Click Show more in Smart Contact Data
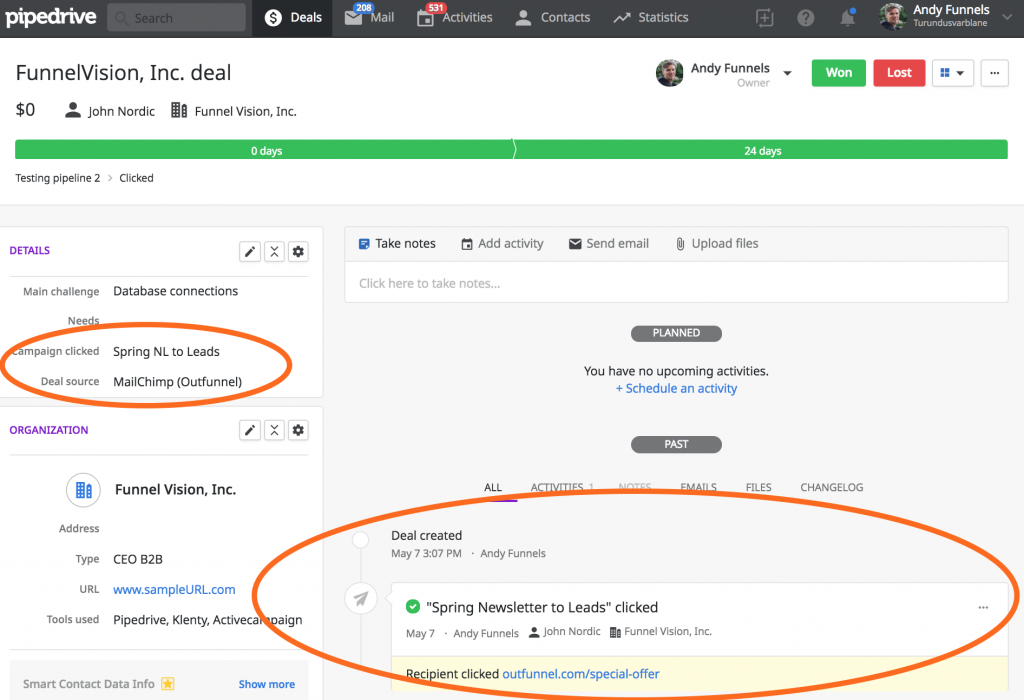The image size is (1024, 700). click(x=266, y=684)
